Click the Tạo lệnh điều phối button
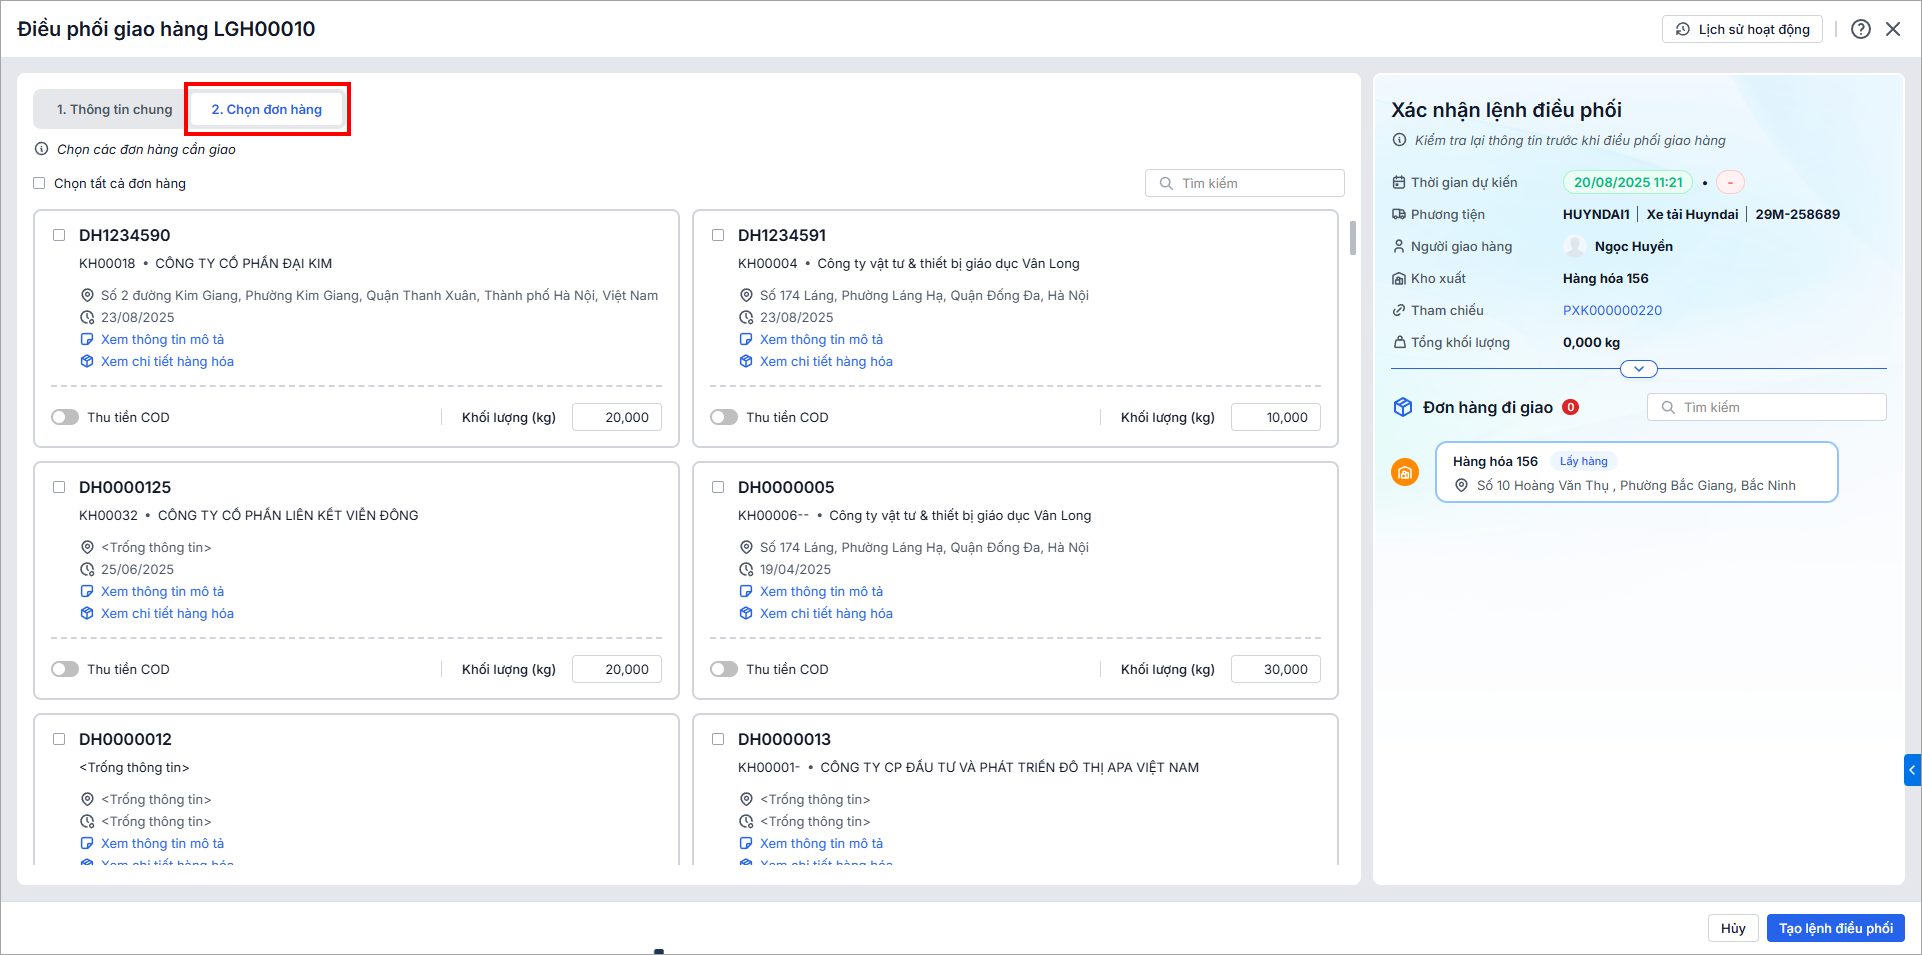 click(x=1835, y=928)
